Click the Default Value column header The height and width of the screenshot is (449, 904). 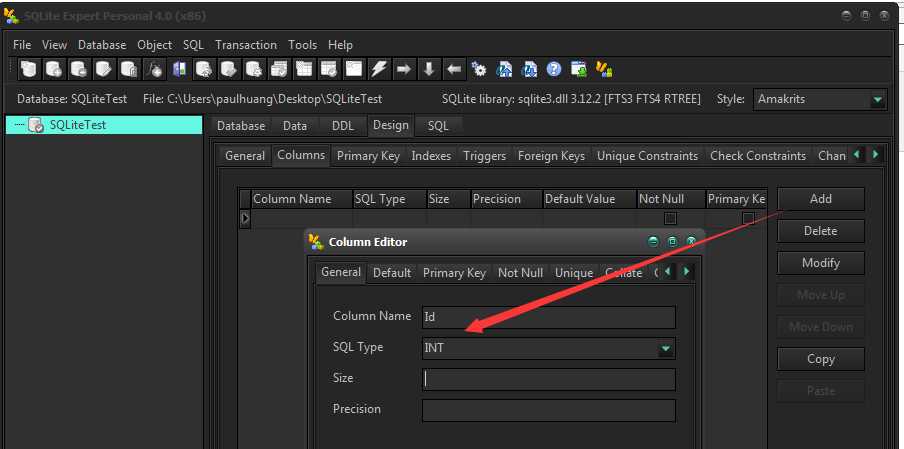pyautogui.click(x=589, y=199)
